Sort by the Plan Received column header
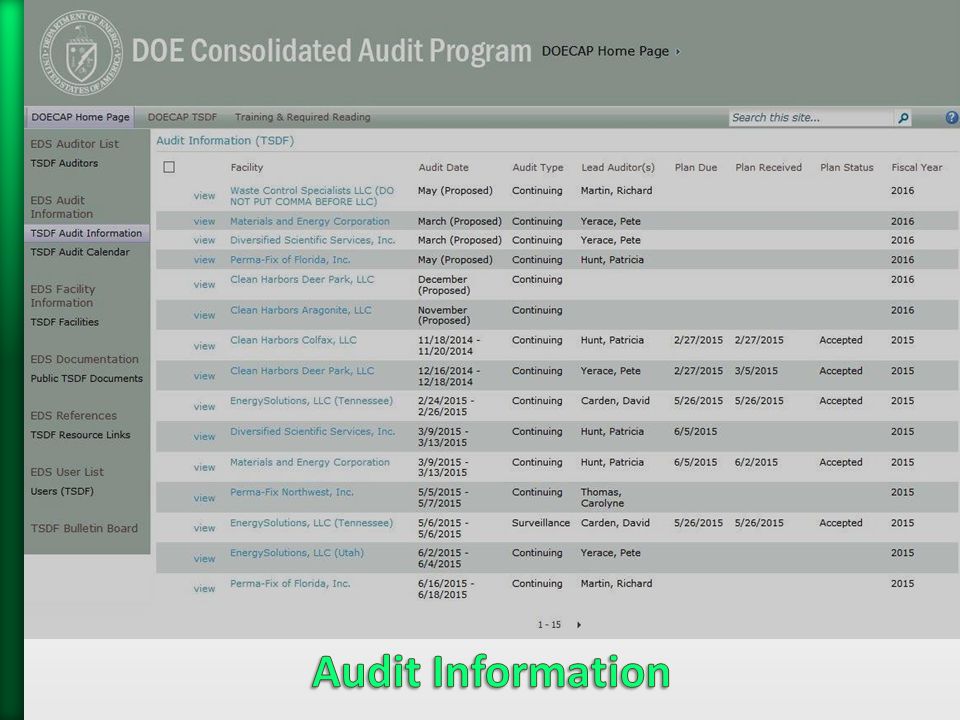Screen dimensions: 960x720 768,167
